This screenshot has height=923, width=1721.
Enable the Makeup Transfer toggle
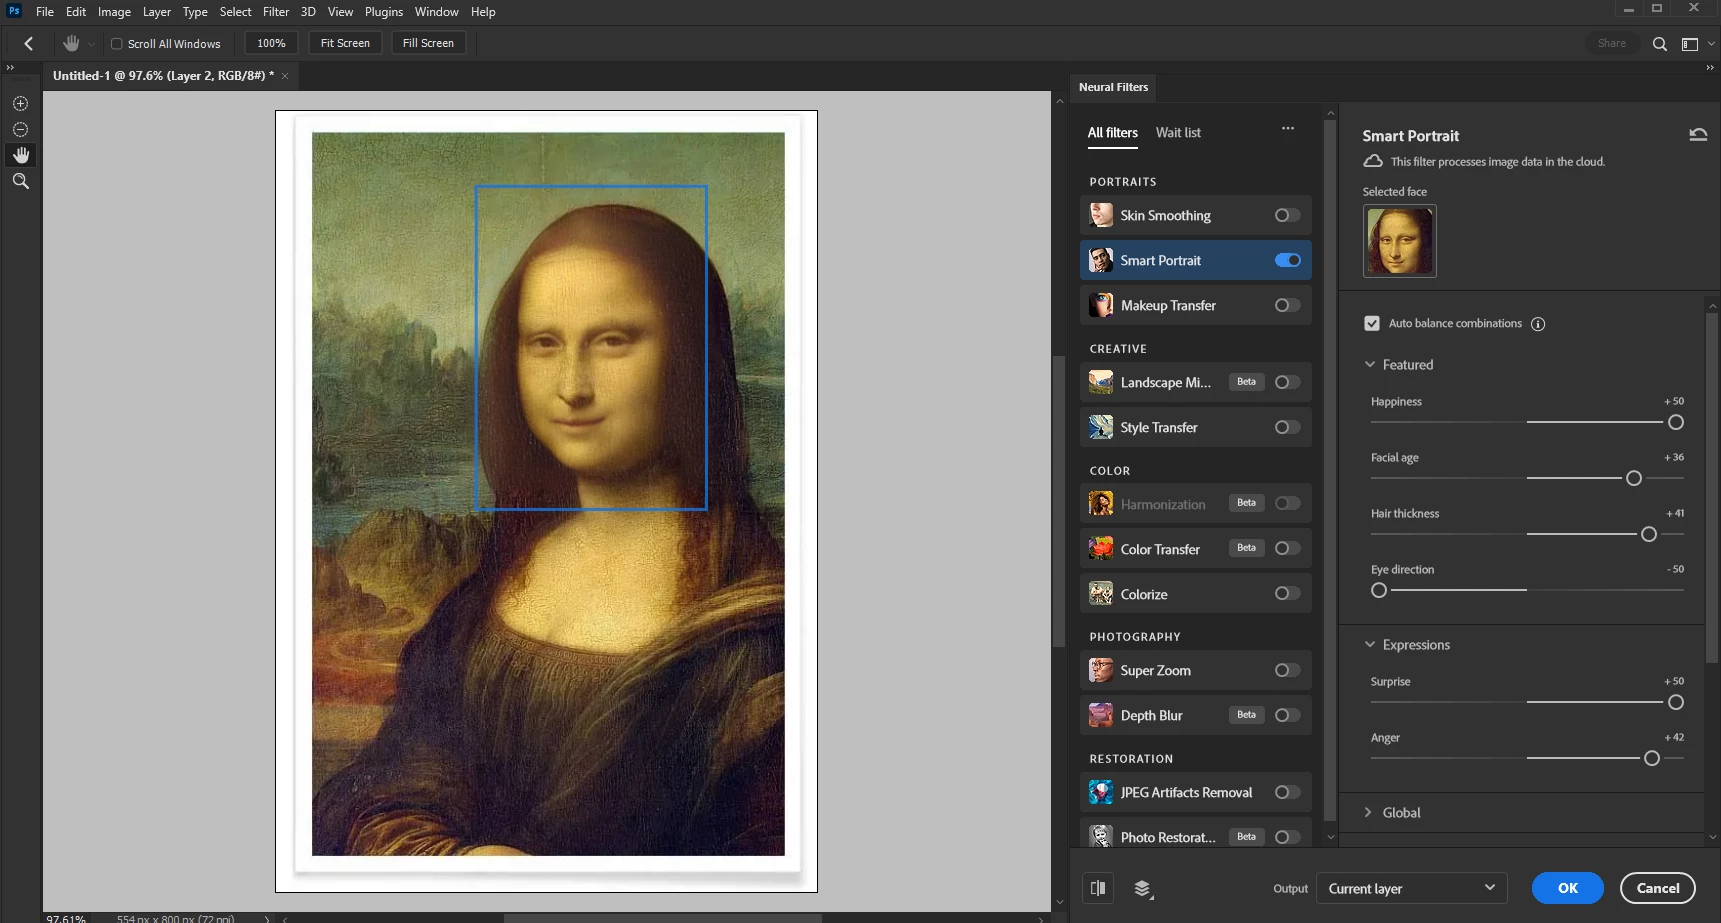coord(1287,305)
